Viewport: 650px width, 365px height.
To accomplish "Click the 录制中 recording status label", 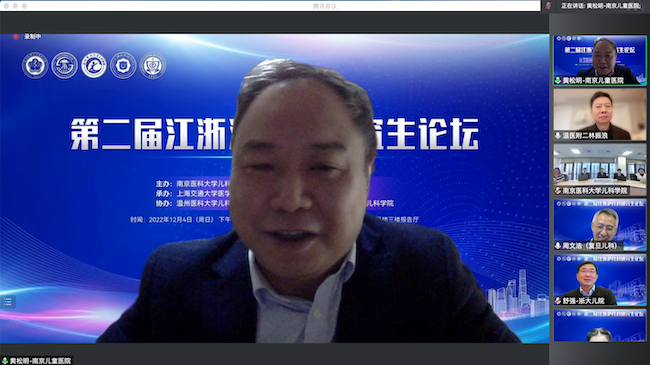I will coord(32,36).
